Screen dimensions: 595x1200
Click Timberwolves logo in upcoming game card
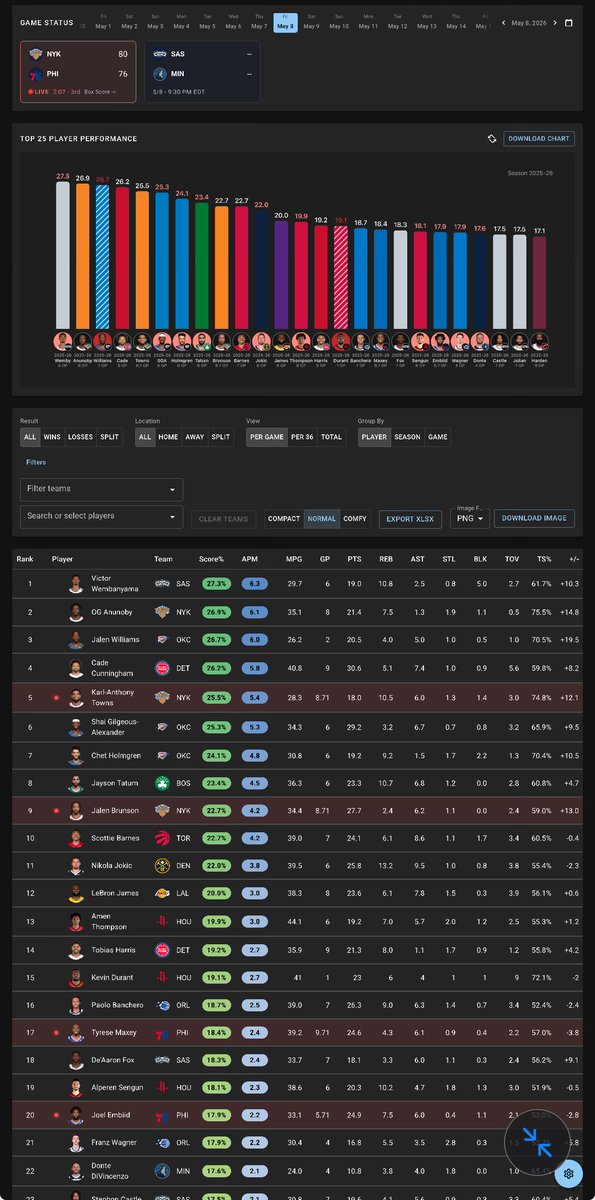[160, 74]
